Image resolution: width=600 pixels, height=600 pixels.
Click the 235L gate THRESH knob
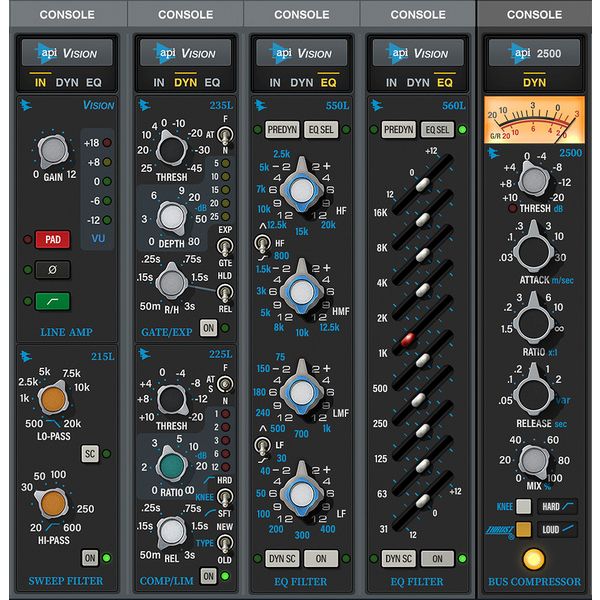point(171,149)
